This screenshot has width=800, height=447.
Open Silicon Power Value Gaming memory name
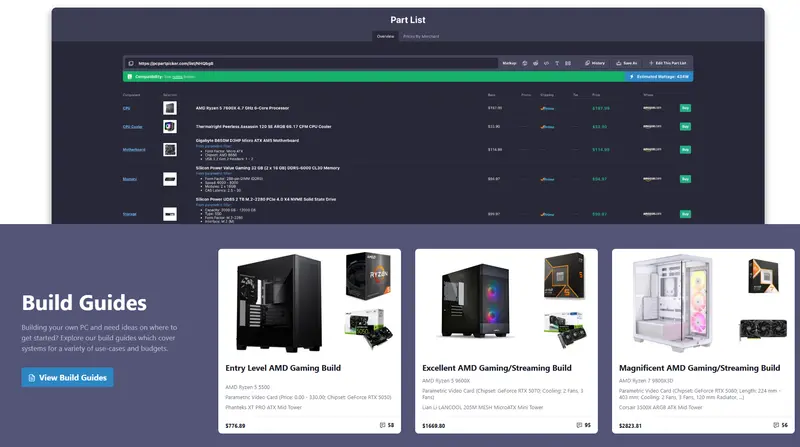pyautogui.click(x=267, y=168)
